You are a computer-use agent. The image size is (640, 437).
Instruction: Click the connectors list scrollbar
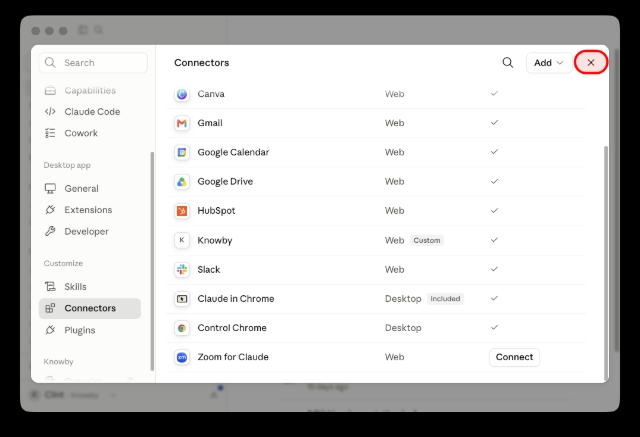tap(606, 263)
